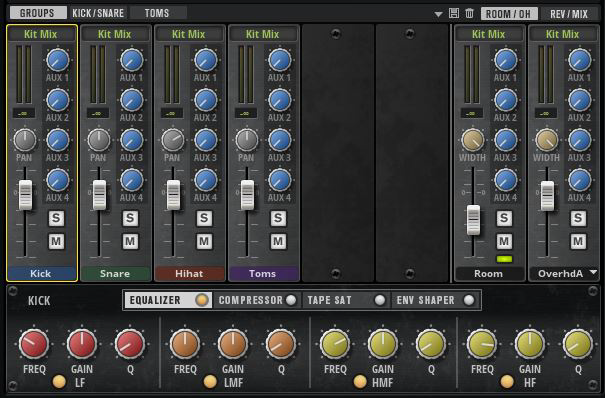The width and height of the screenshot is (605, 398).
Task: Click the Snare channel AUX 2 knob
Action: pyautogui.click(x=132, y=100)
